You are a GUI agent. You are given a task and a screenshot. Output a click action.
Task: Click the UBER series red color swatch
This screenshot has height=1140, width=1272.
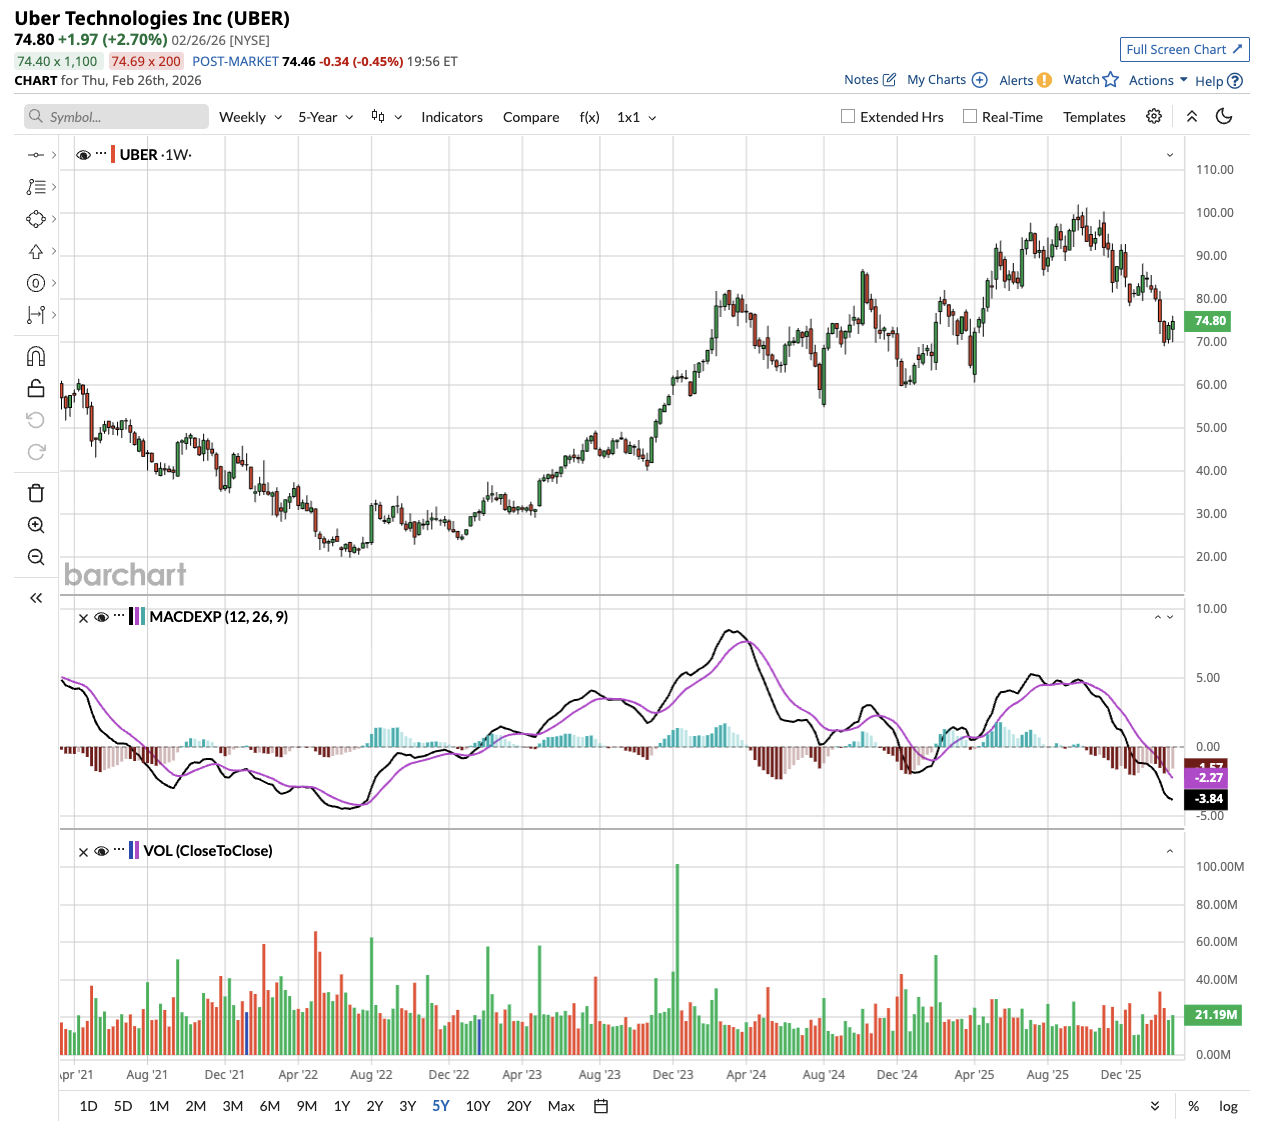[x=113, y=155]
